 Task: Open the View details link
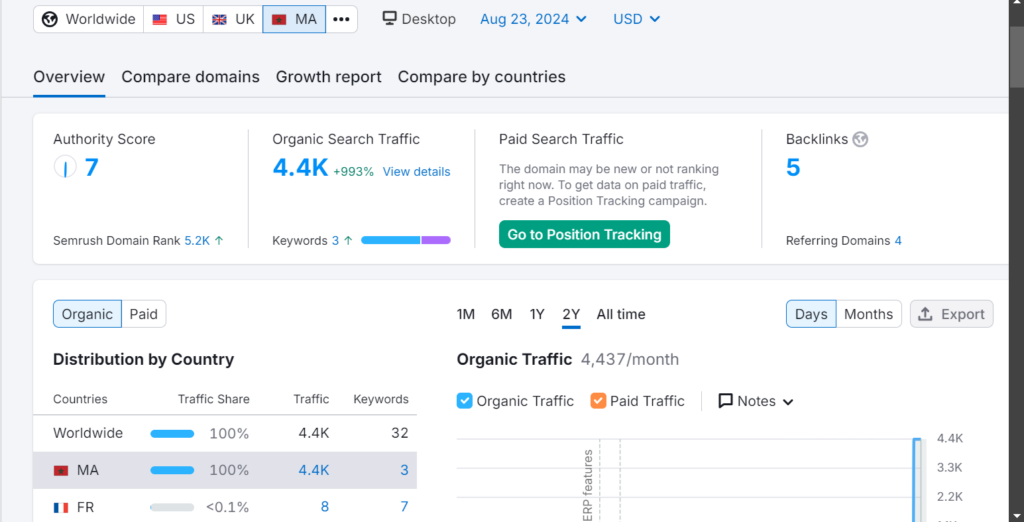pyautogui.click(x=416, y=172)
